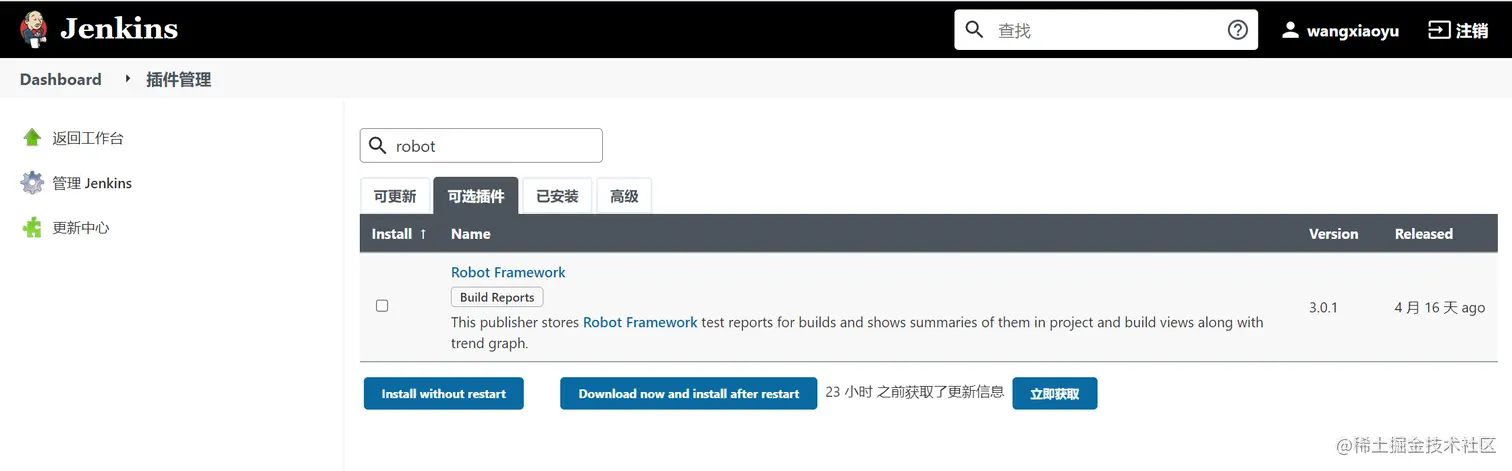
Task: Expand the Dashboard breadcrumb arrow
Action: [128, 78]
